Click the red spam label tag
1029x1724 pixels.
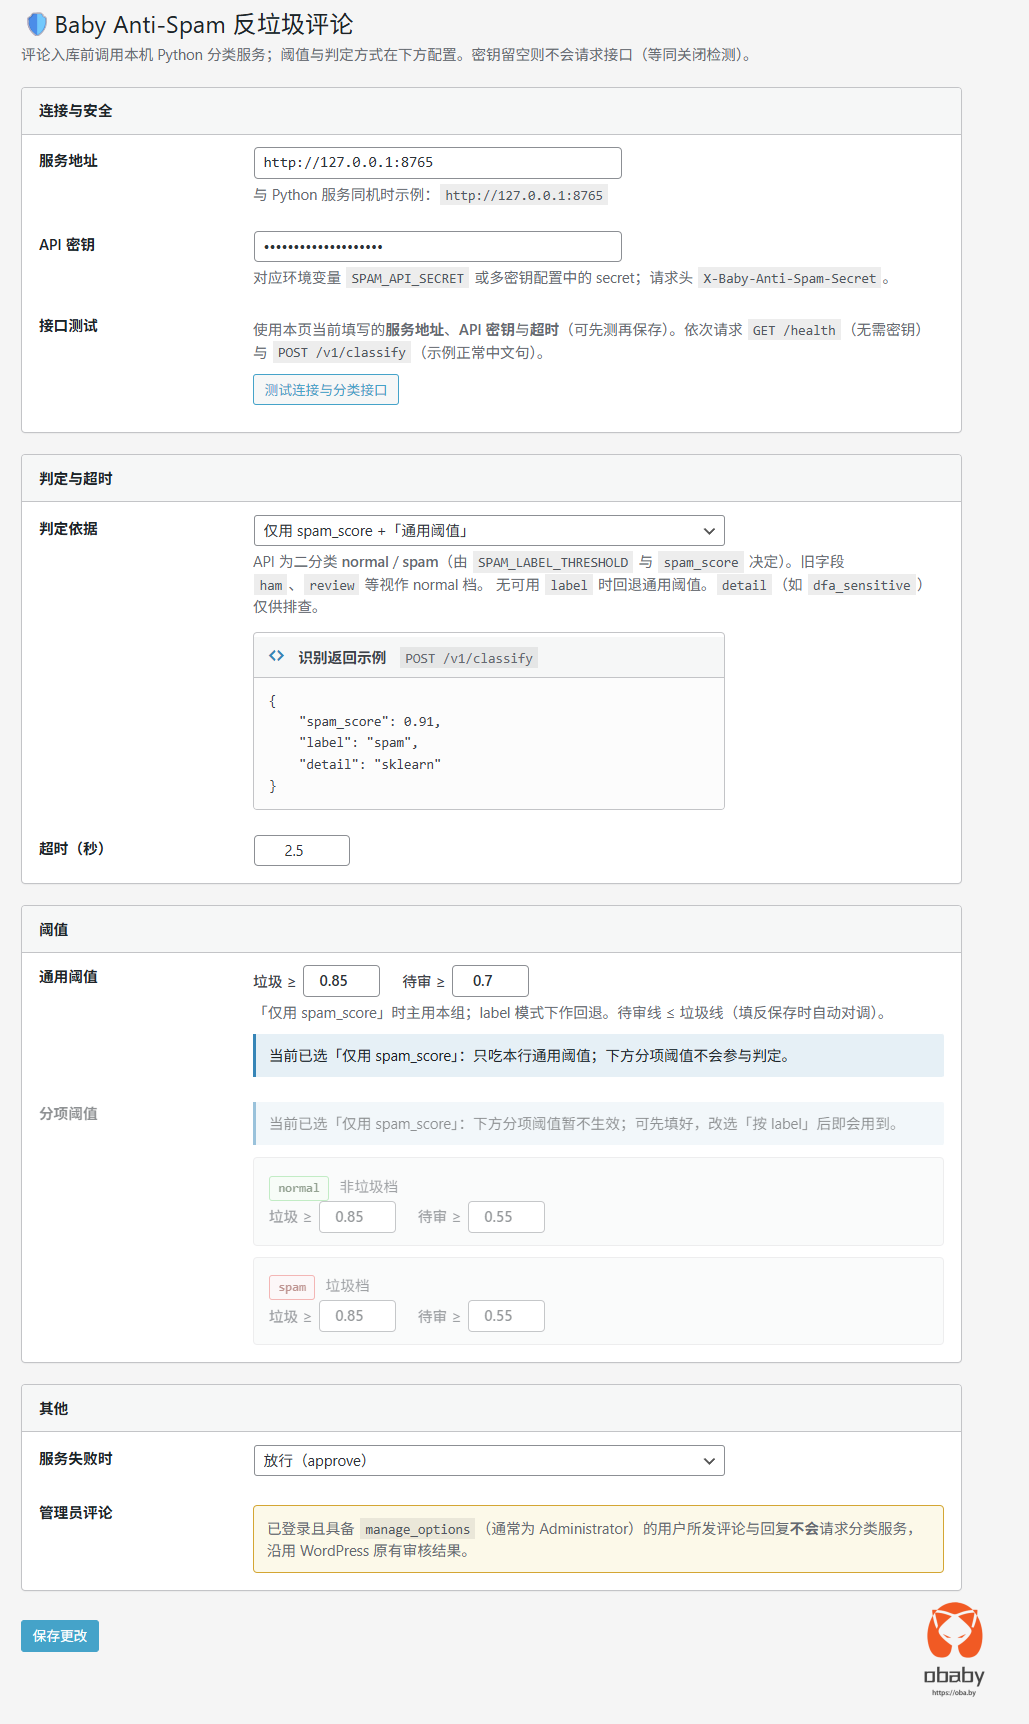pyautogui.click(x=292, y=1287)
